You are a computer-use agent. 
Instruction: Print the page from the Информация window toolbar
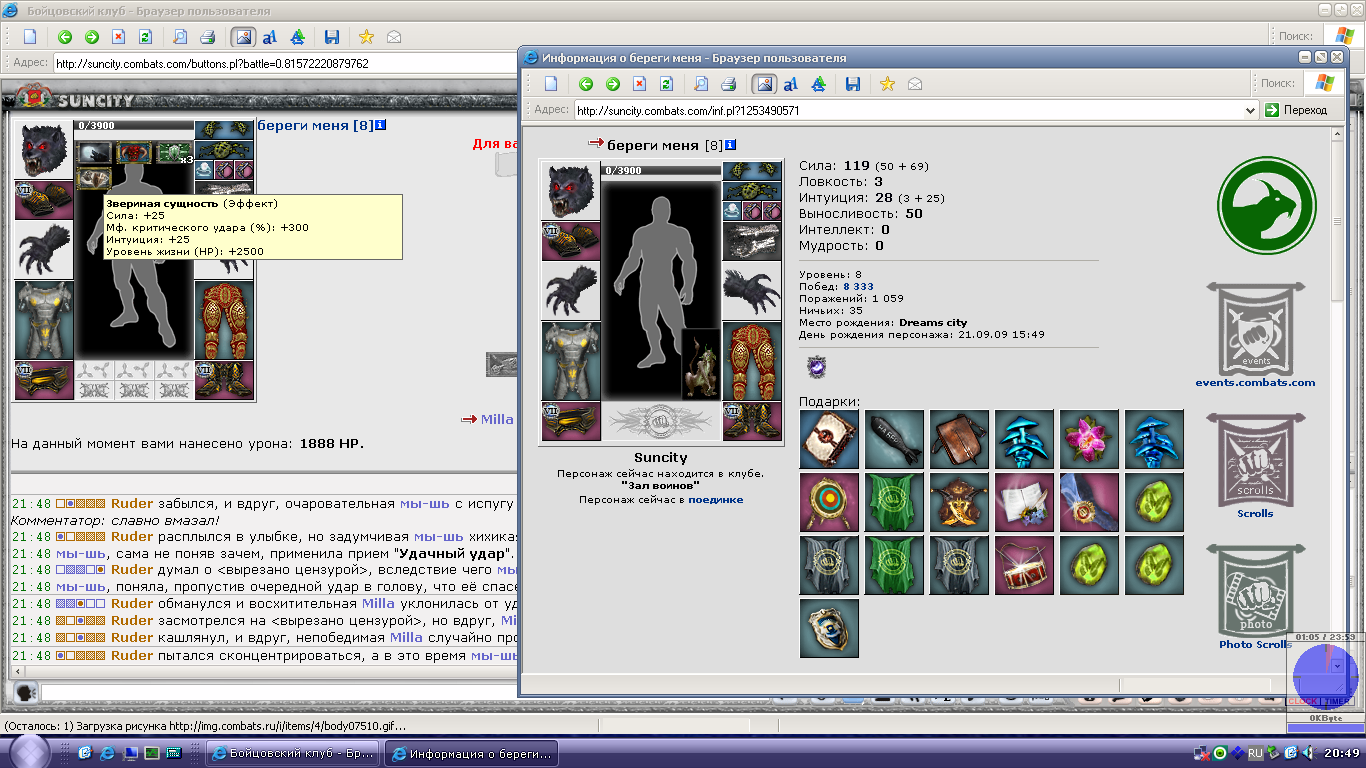click(729, 84)
